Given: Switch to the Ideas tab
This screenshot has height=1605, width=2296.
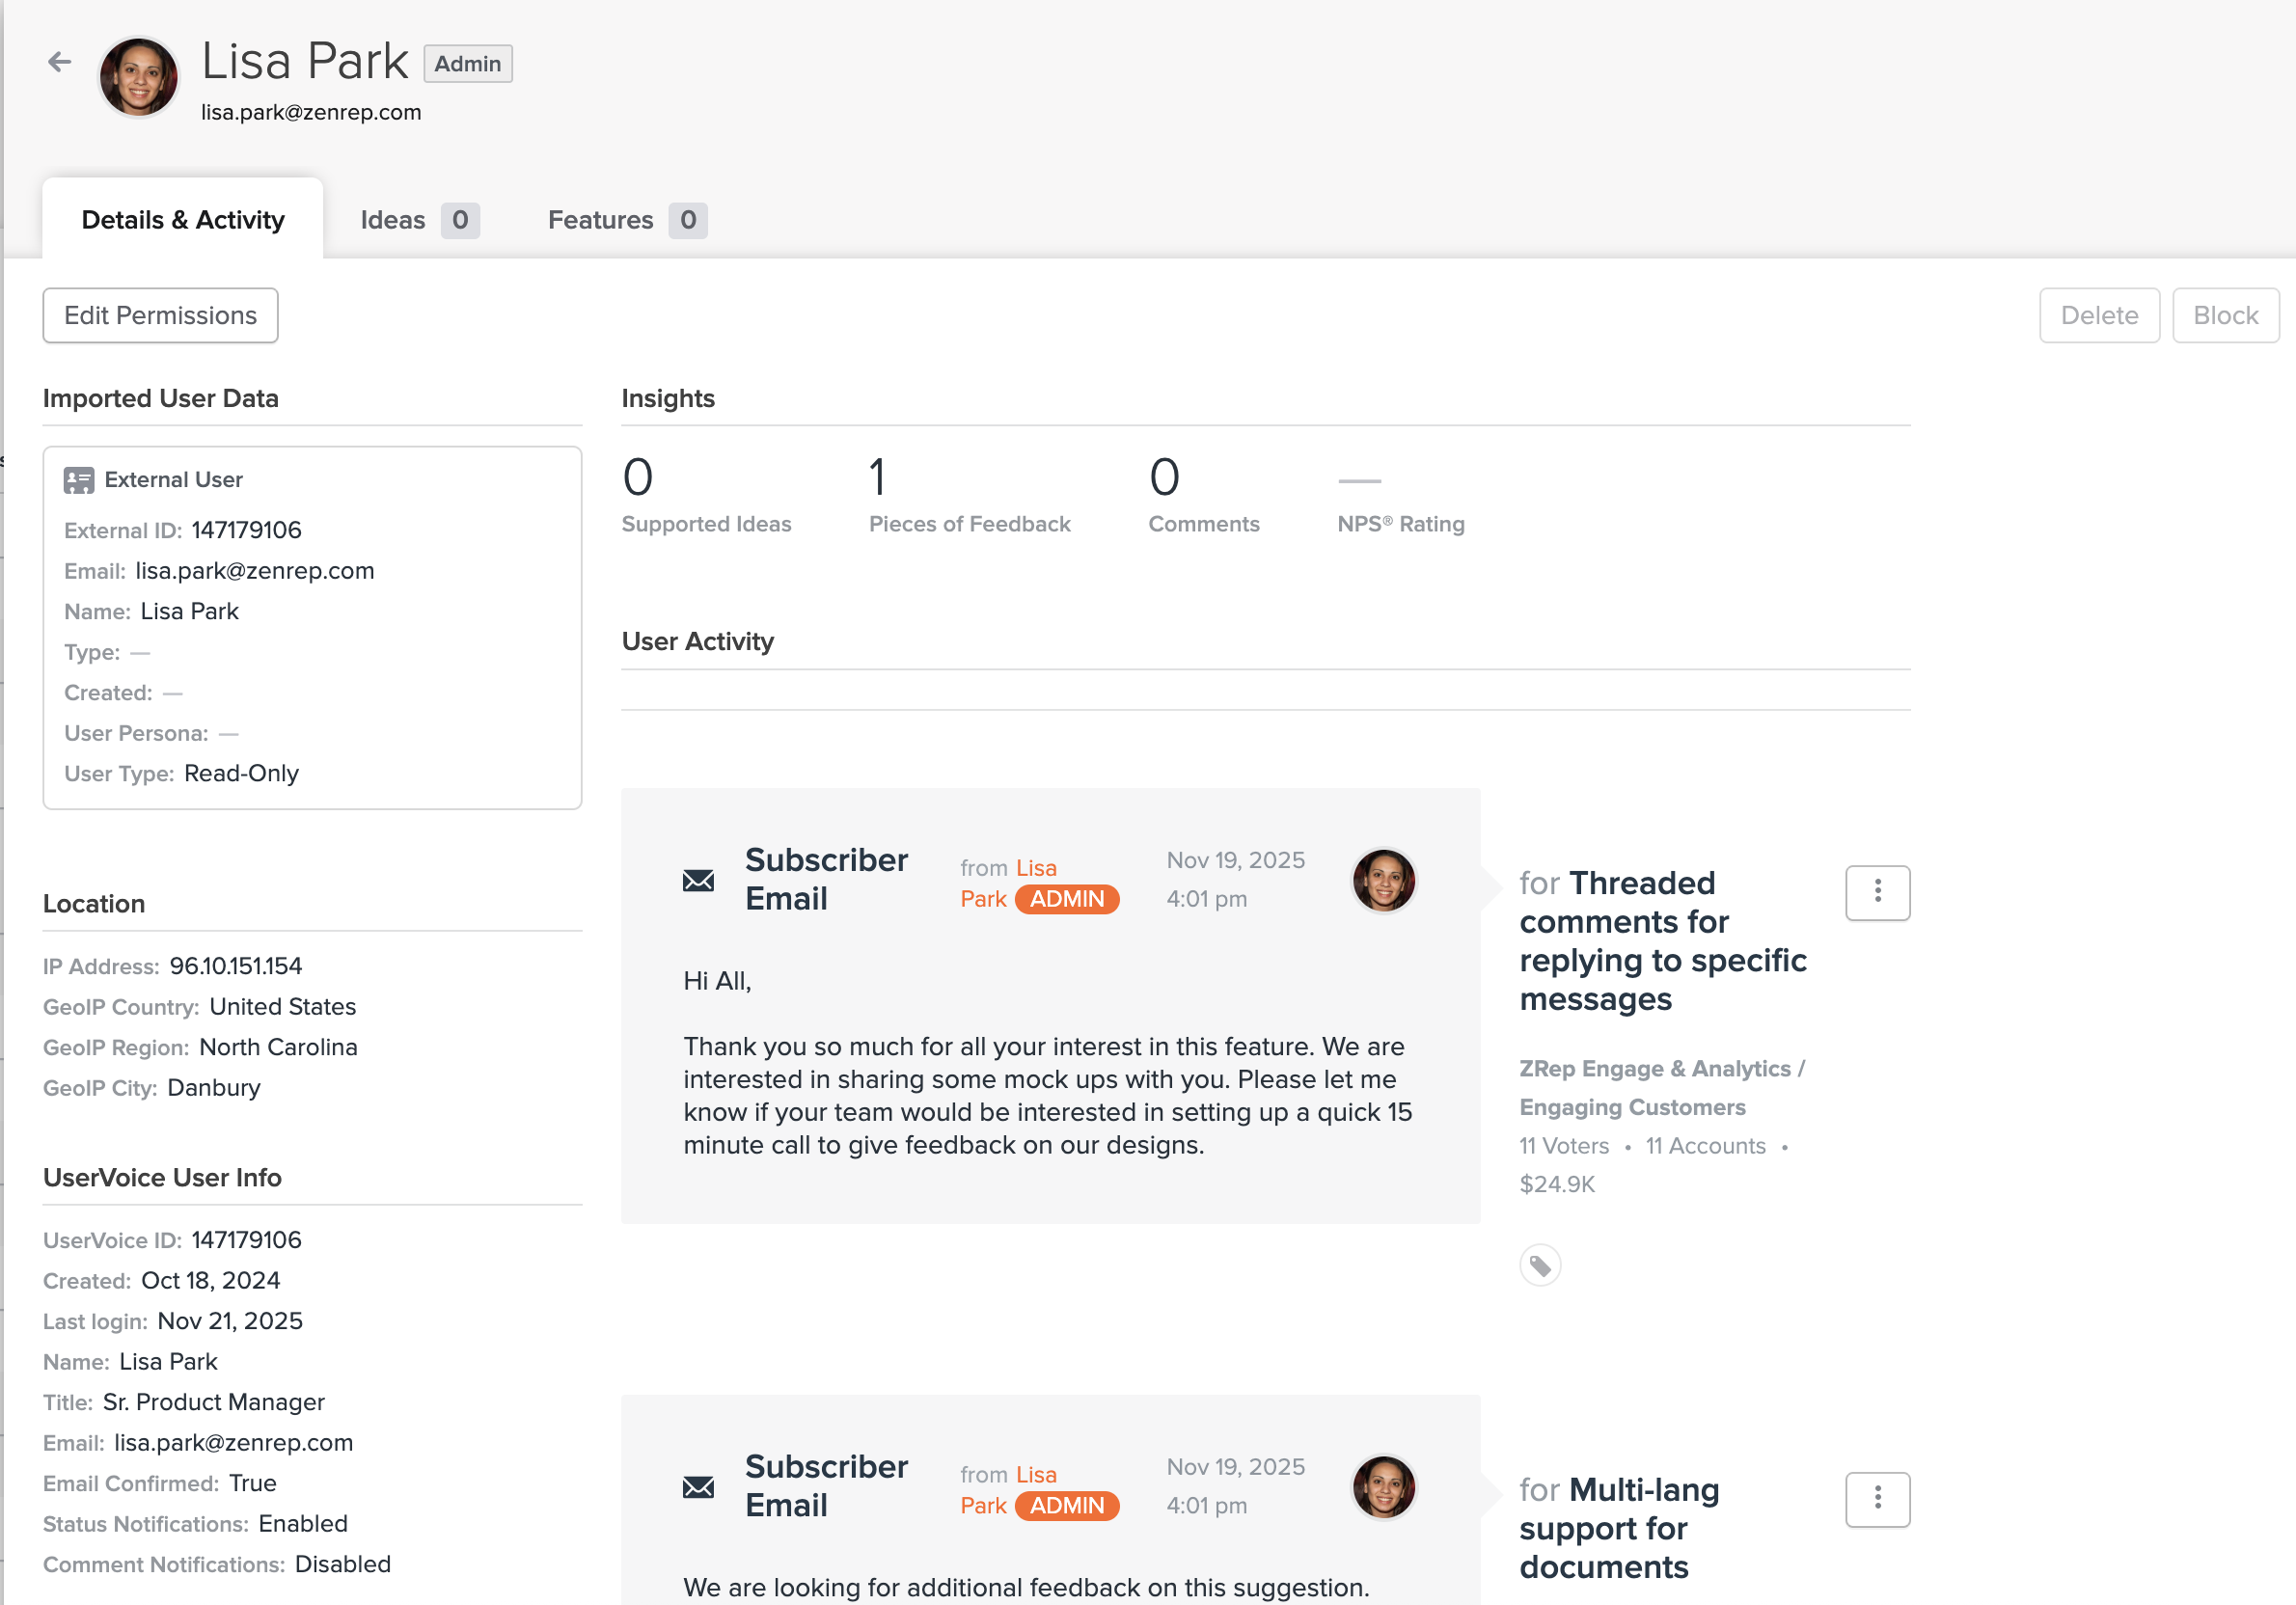Looking at the screenshot, I should 418,220.
